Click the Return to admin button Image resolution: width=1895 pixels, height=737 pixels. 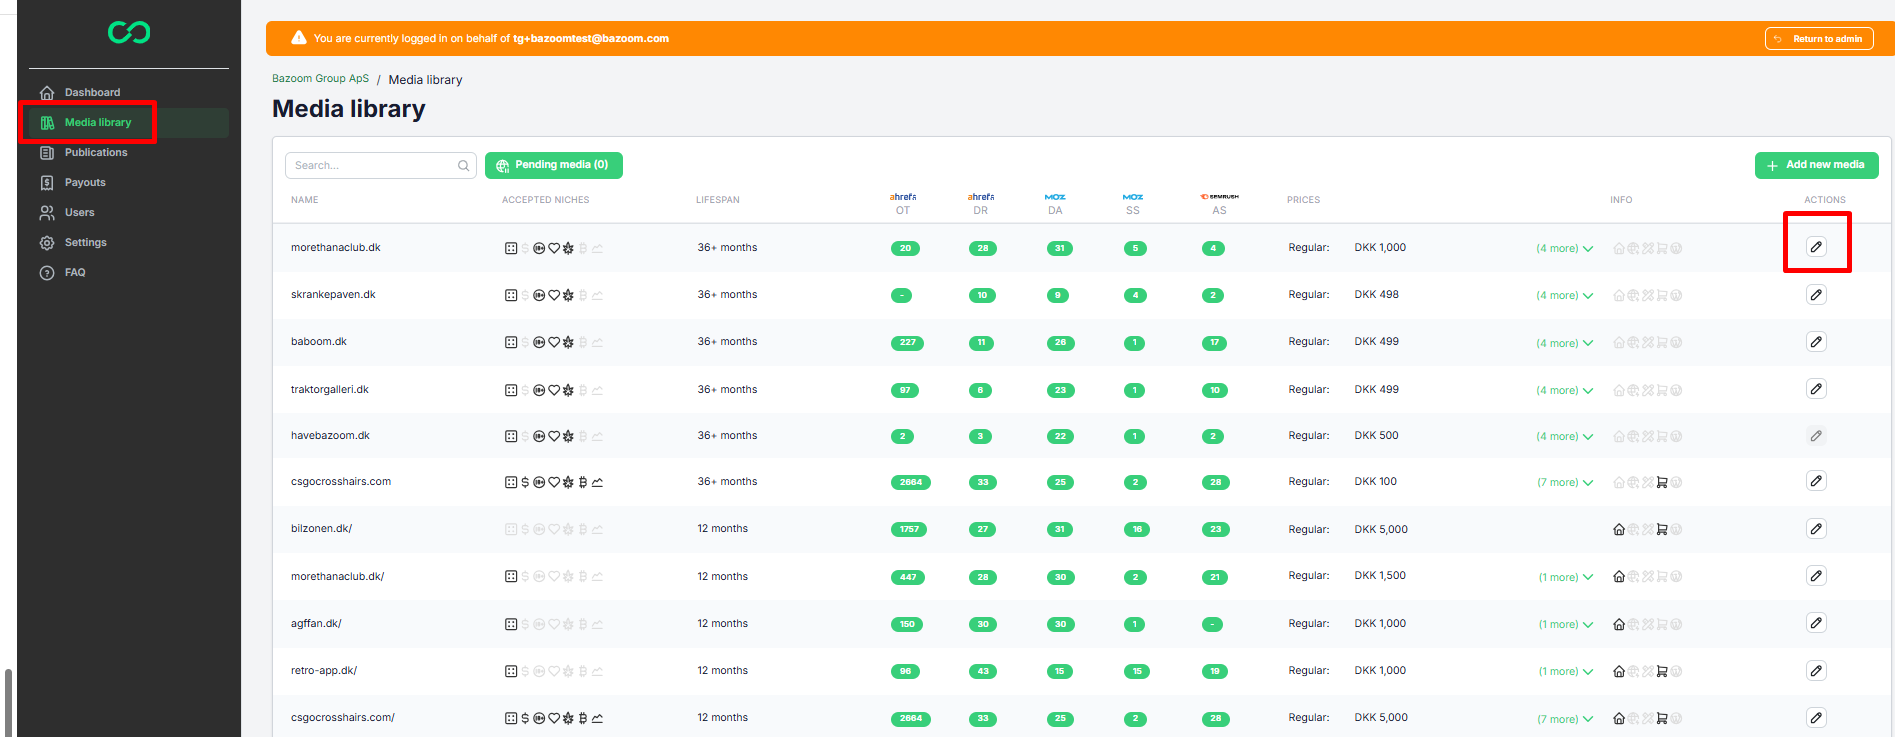click(x=1818, y=39)
